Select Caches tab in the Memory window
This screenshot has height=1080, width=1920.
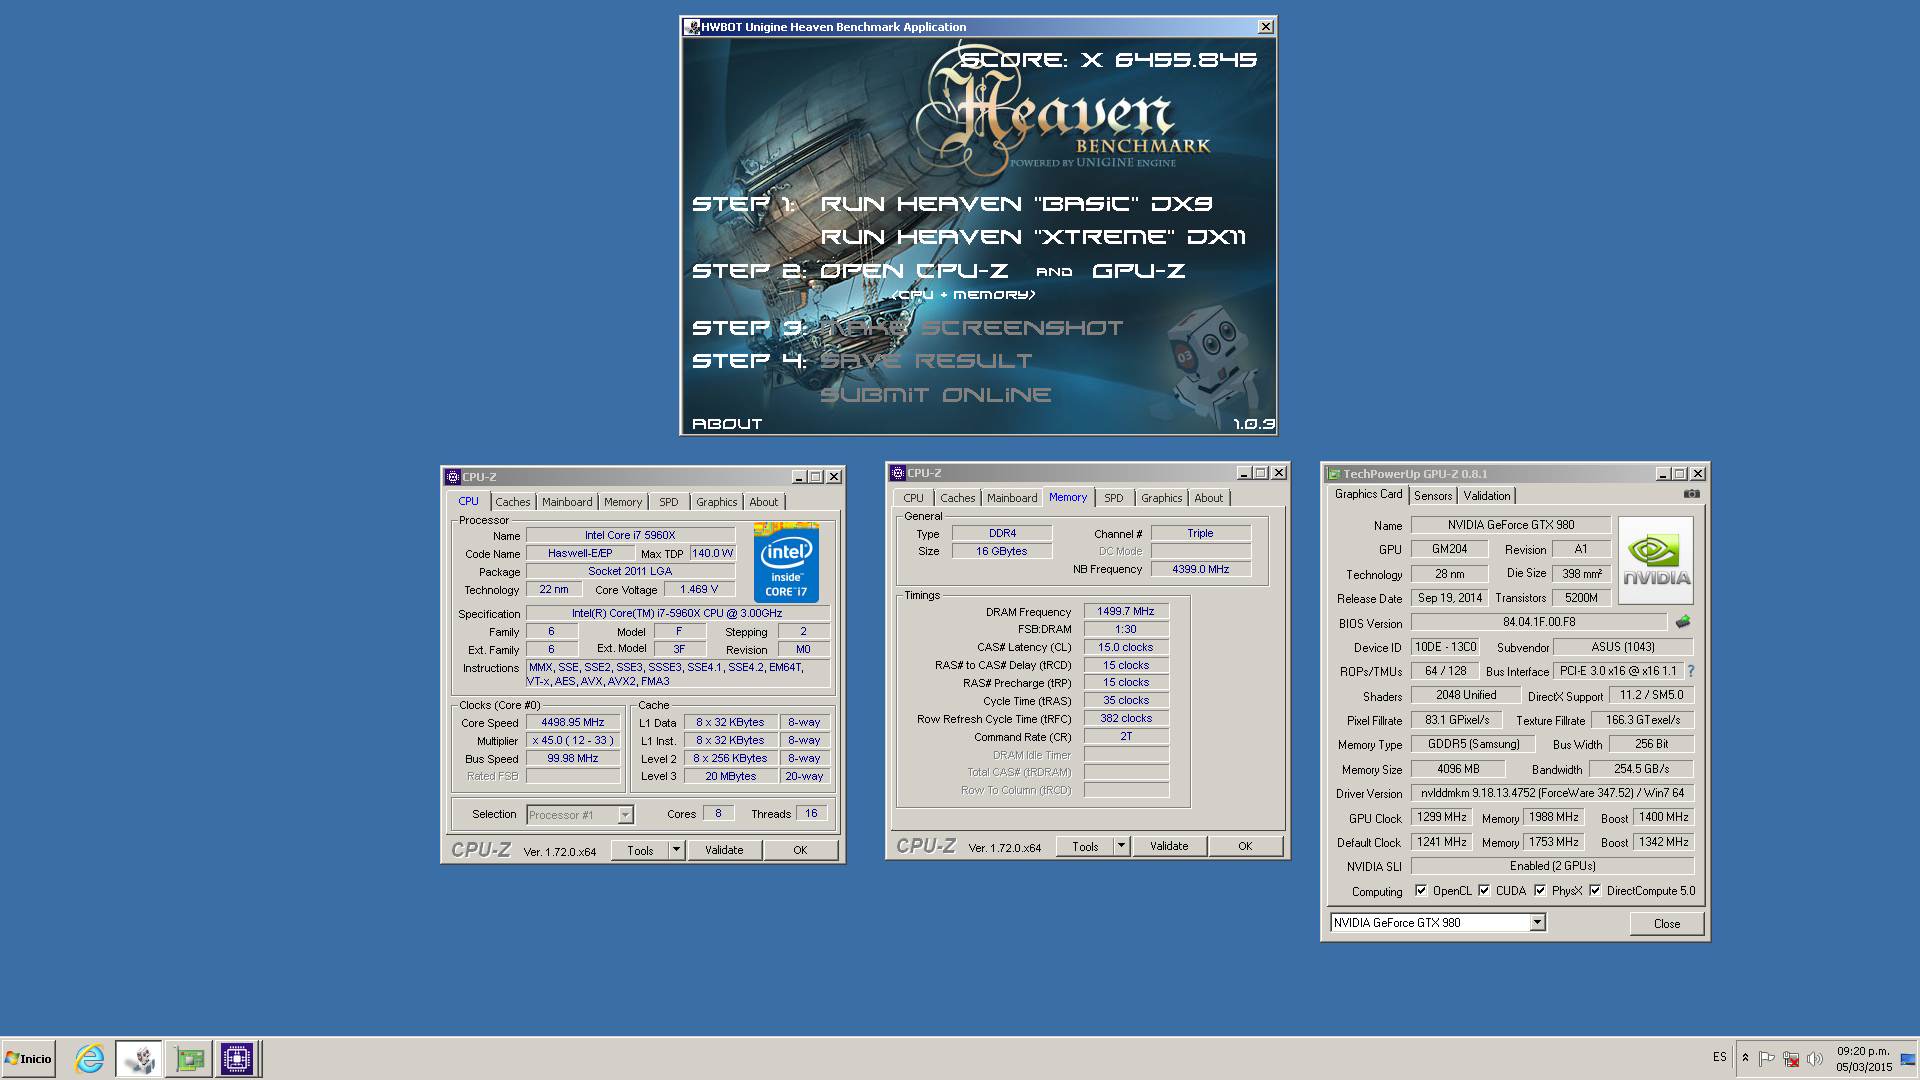point(958,498)
